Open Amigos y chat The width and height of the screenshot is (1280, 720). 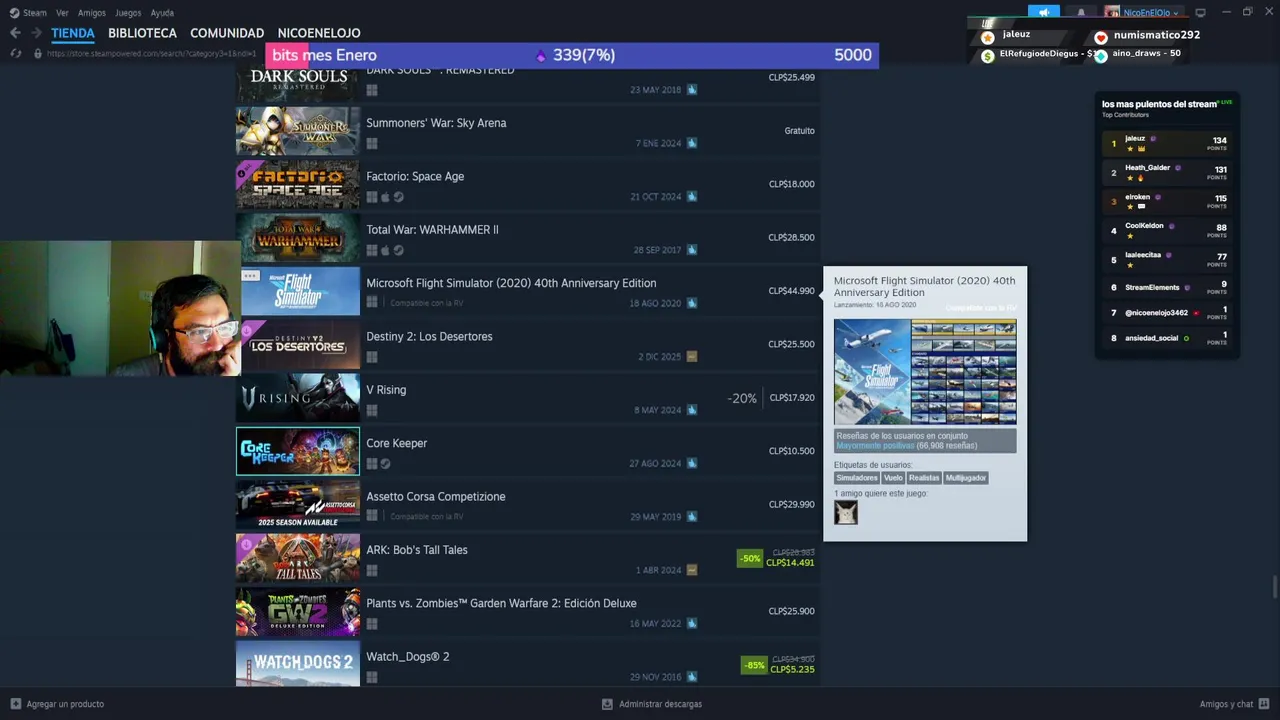point(1234,704)
